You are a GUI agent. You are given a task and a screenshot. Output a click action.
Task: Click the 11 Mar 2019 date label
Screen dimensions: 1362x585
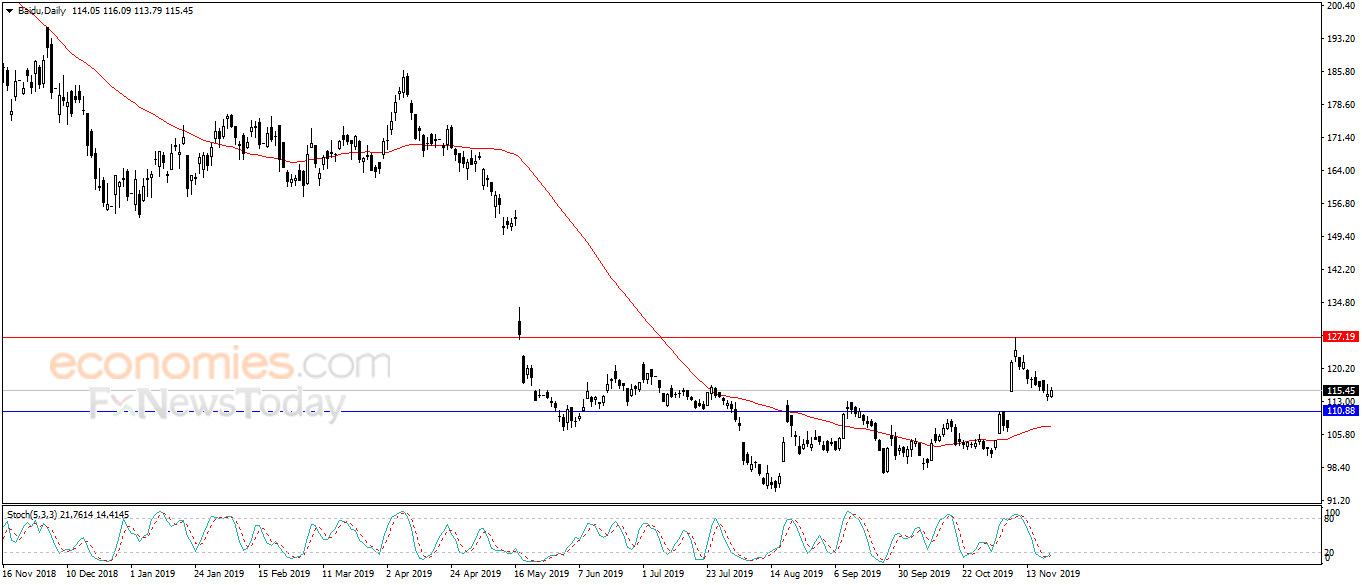click(x=348, y=574)
